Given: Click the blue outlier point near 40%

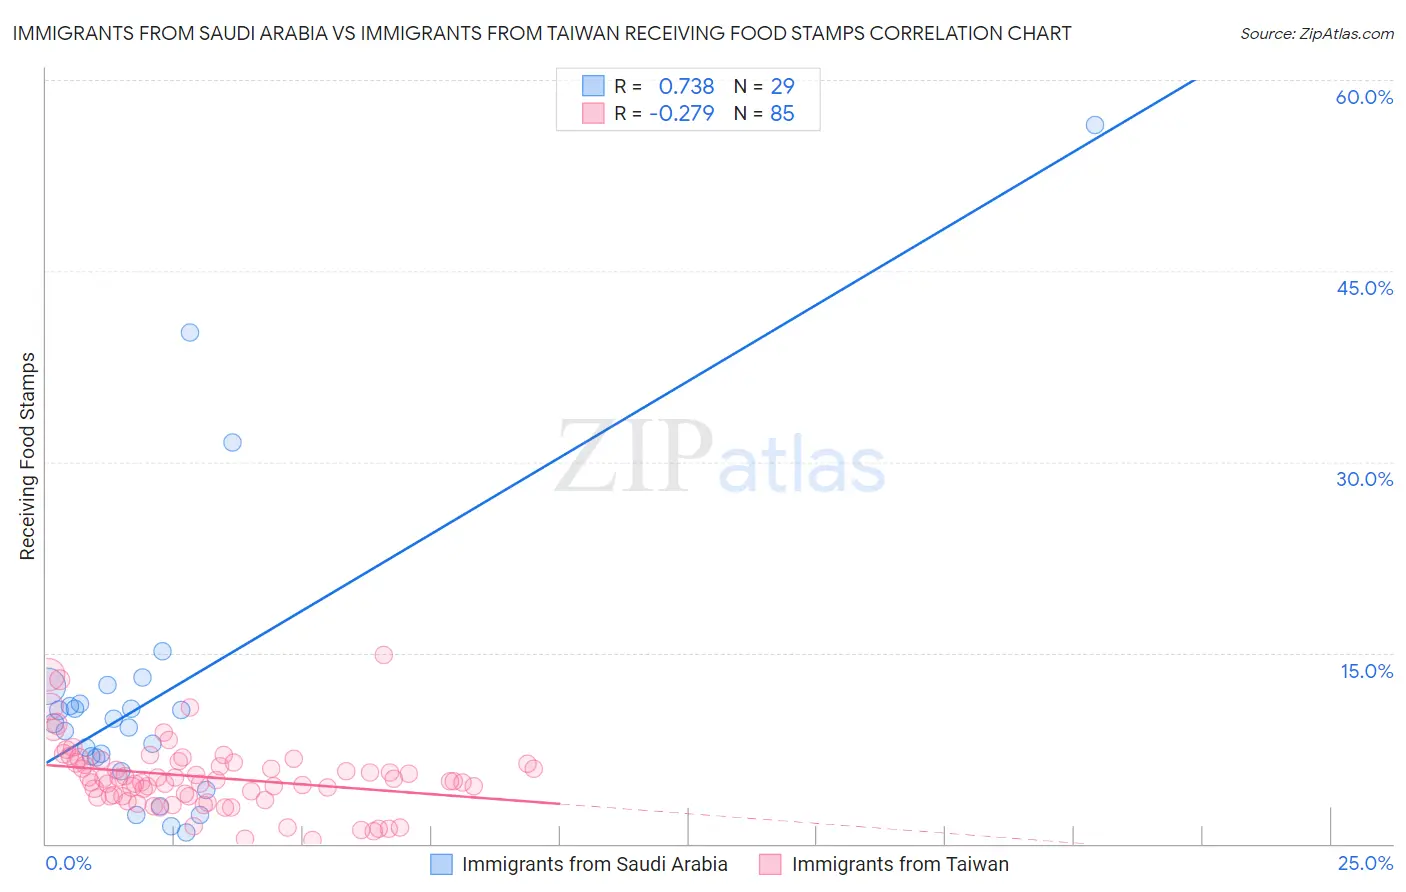Looking at the screenshot, I should 190,332.
